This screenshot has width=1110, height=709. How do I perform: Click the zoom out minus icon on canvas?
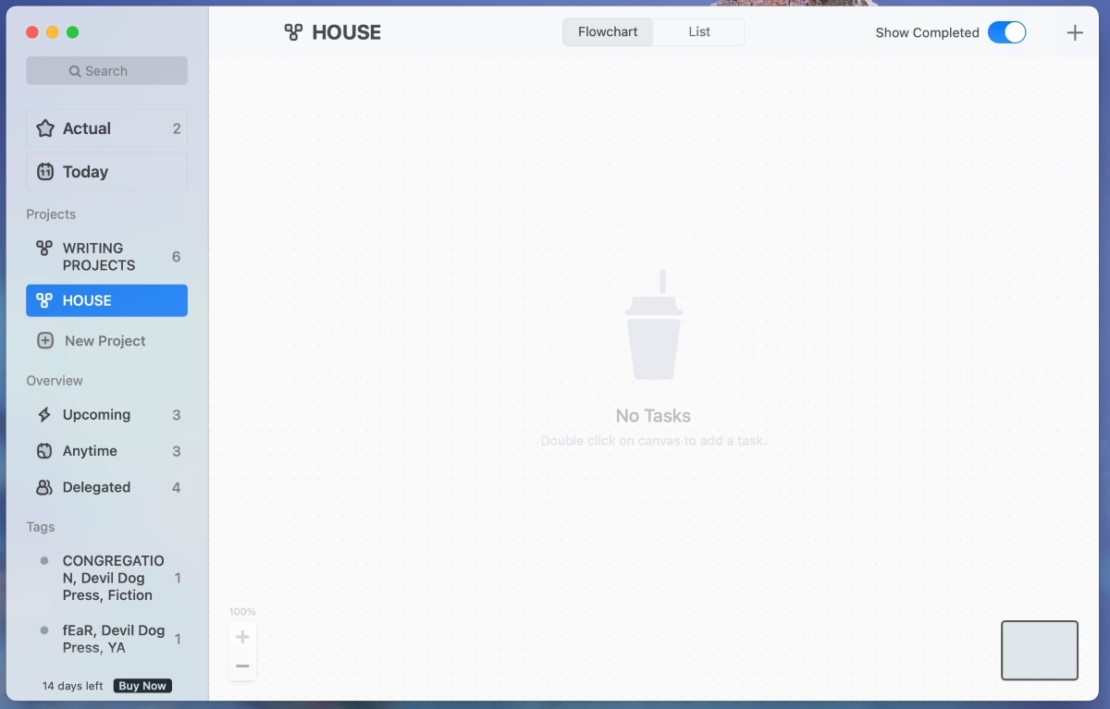[242, 665]
